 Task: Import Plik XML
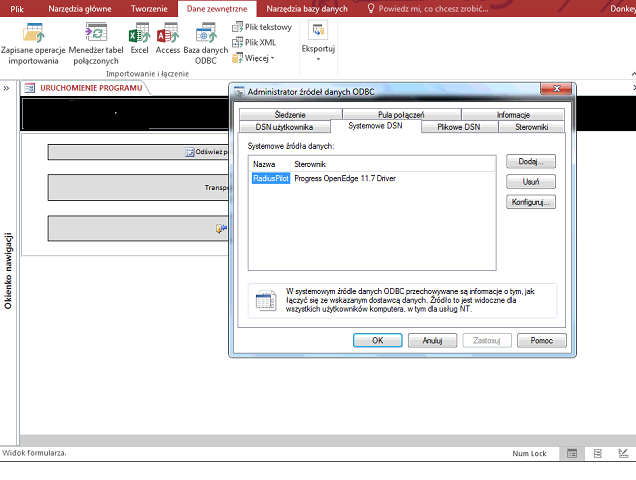[x=254, y=42]
